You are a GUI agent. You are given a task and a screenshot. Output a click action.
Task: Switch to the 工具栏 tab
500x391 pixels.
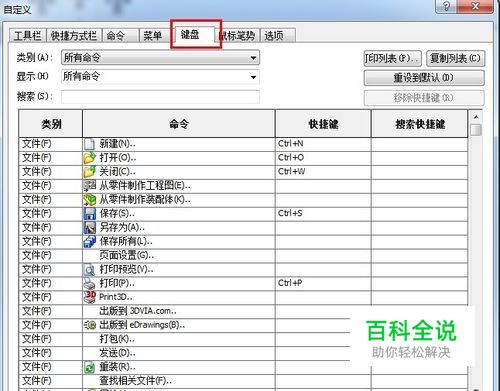pos(27,36)
